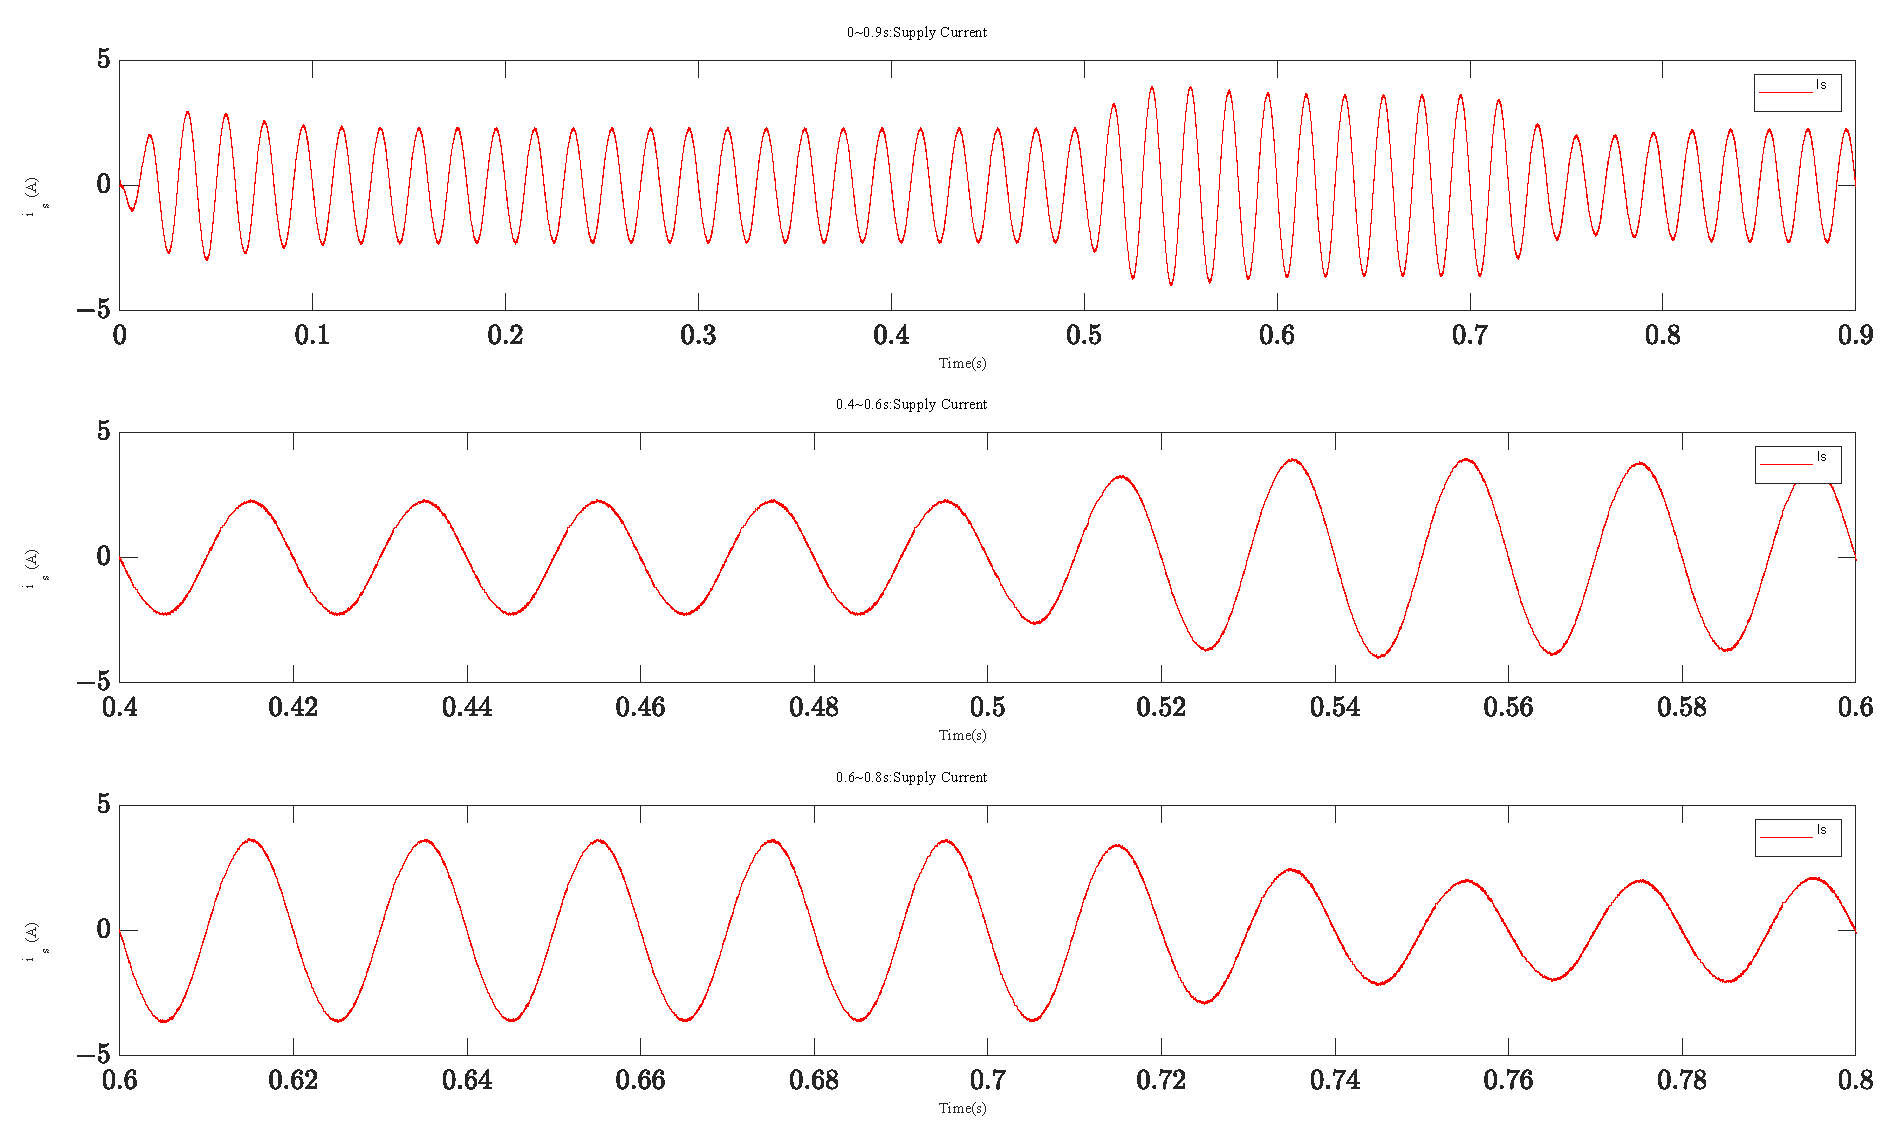Click the "0.5" x-tick of the 0~0.9s plot

pyautogui.click(x=1084, y=335)
